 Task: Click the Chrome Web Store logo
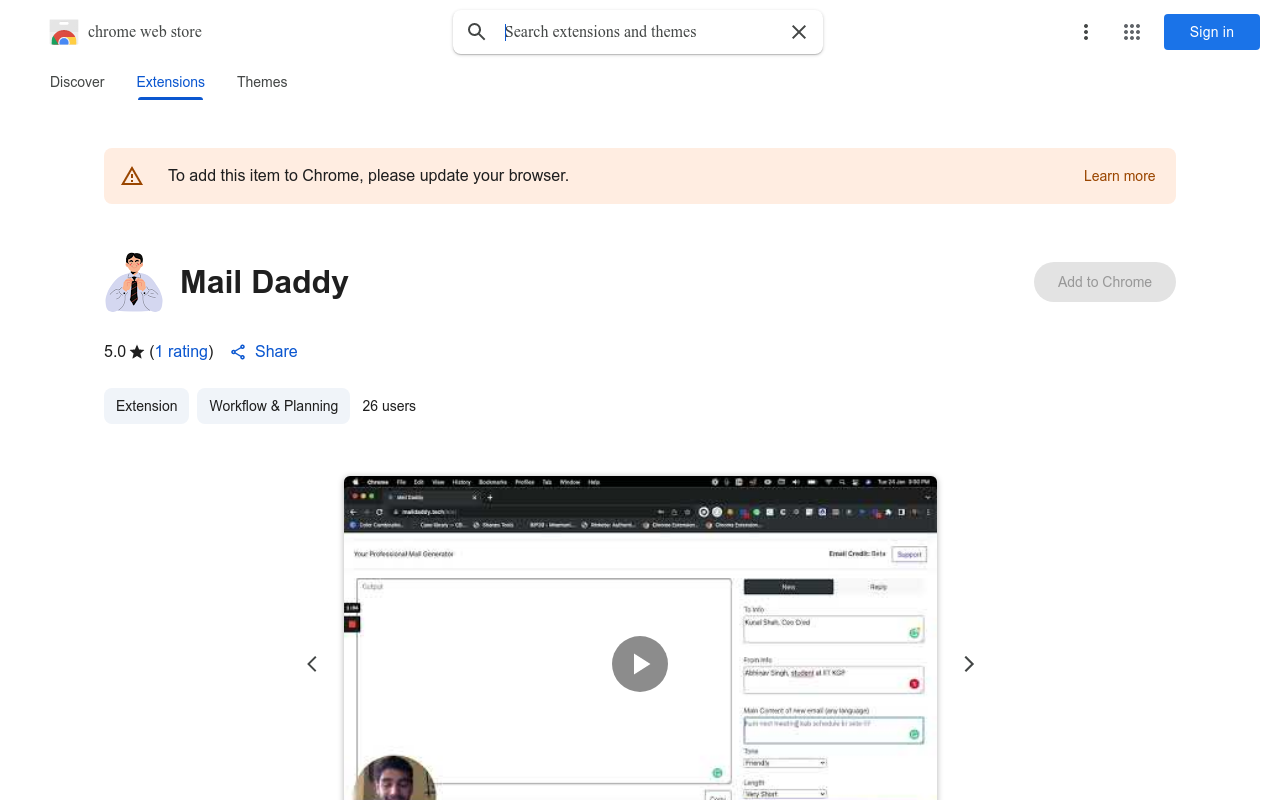64,32
